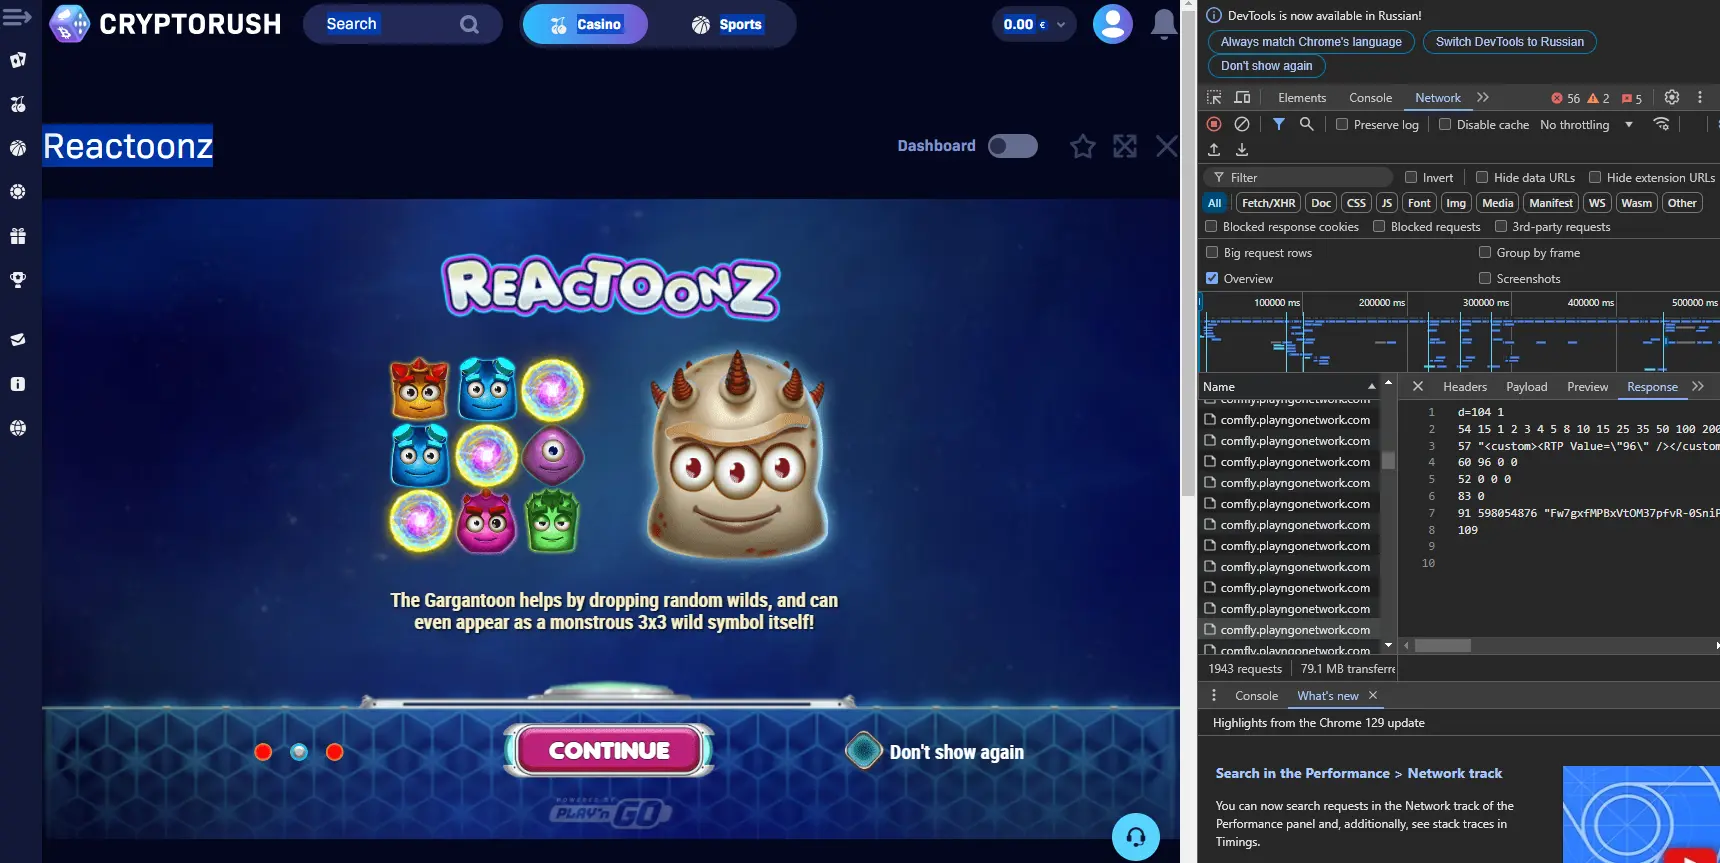Enter fullscreen mode for the game
The width and height of the screenshot is (1720, 863).
tap(1125, 146)
